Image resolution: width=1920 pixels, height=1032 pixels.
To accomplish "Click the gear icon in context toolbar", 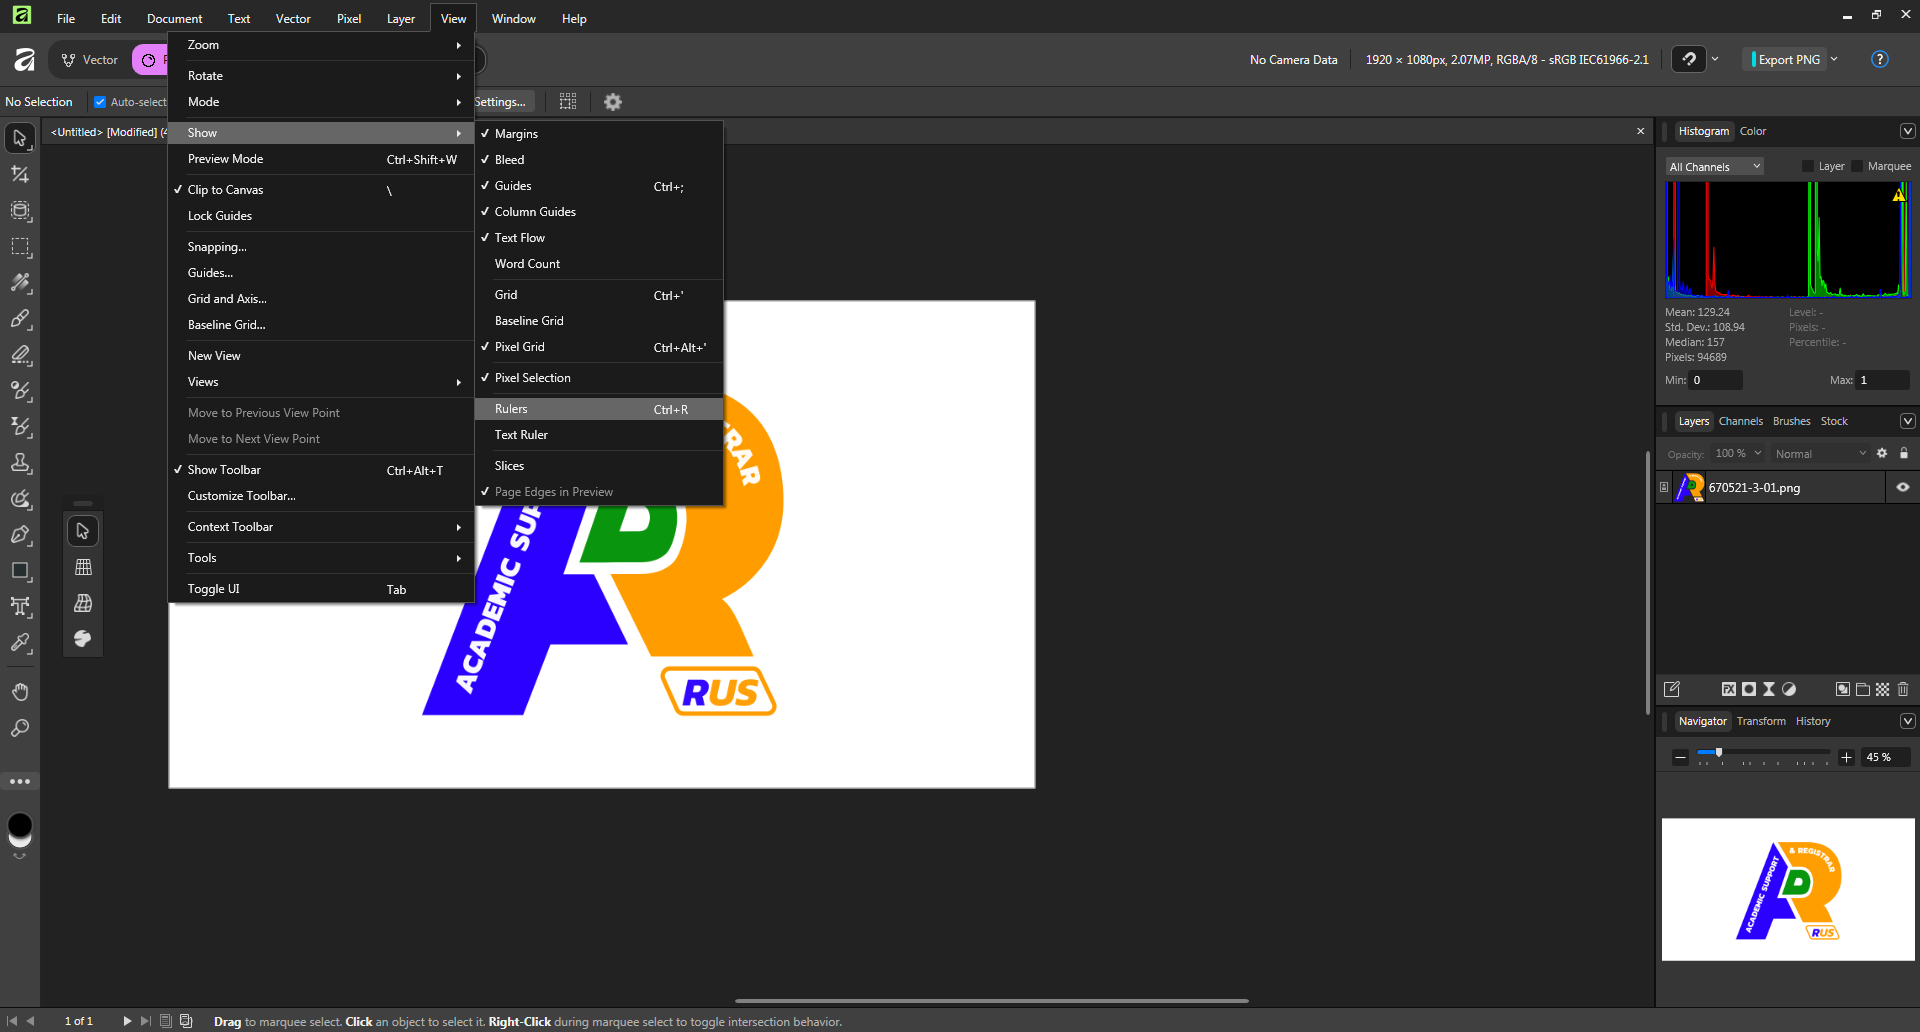I will click(x=613, y=102).
